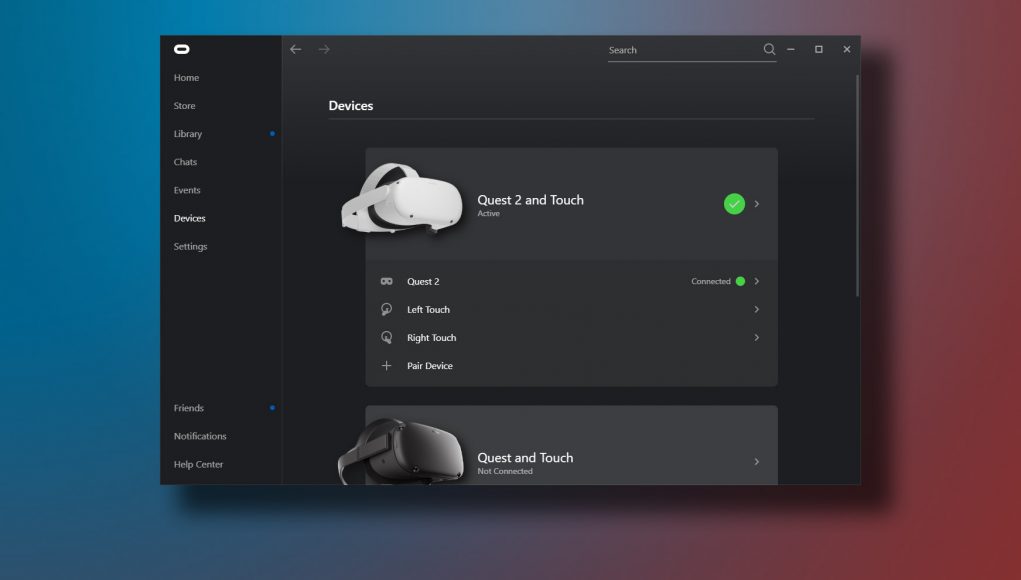
Task: Click the plus icon next to Pair Device
Action: click(x=387, y=365)
